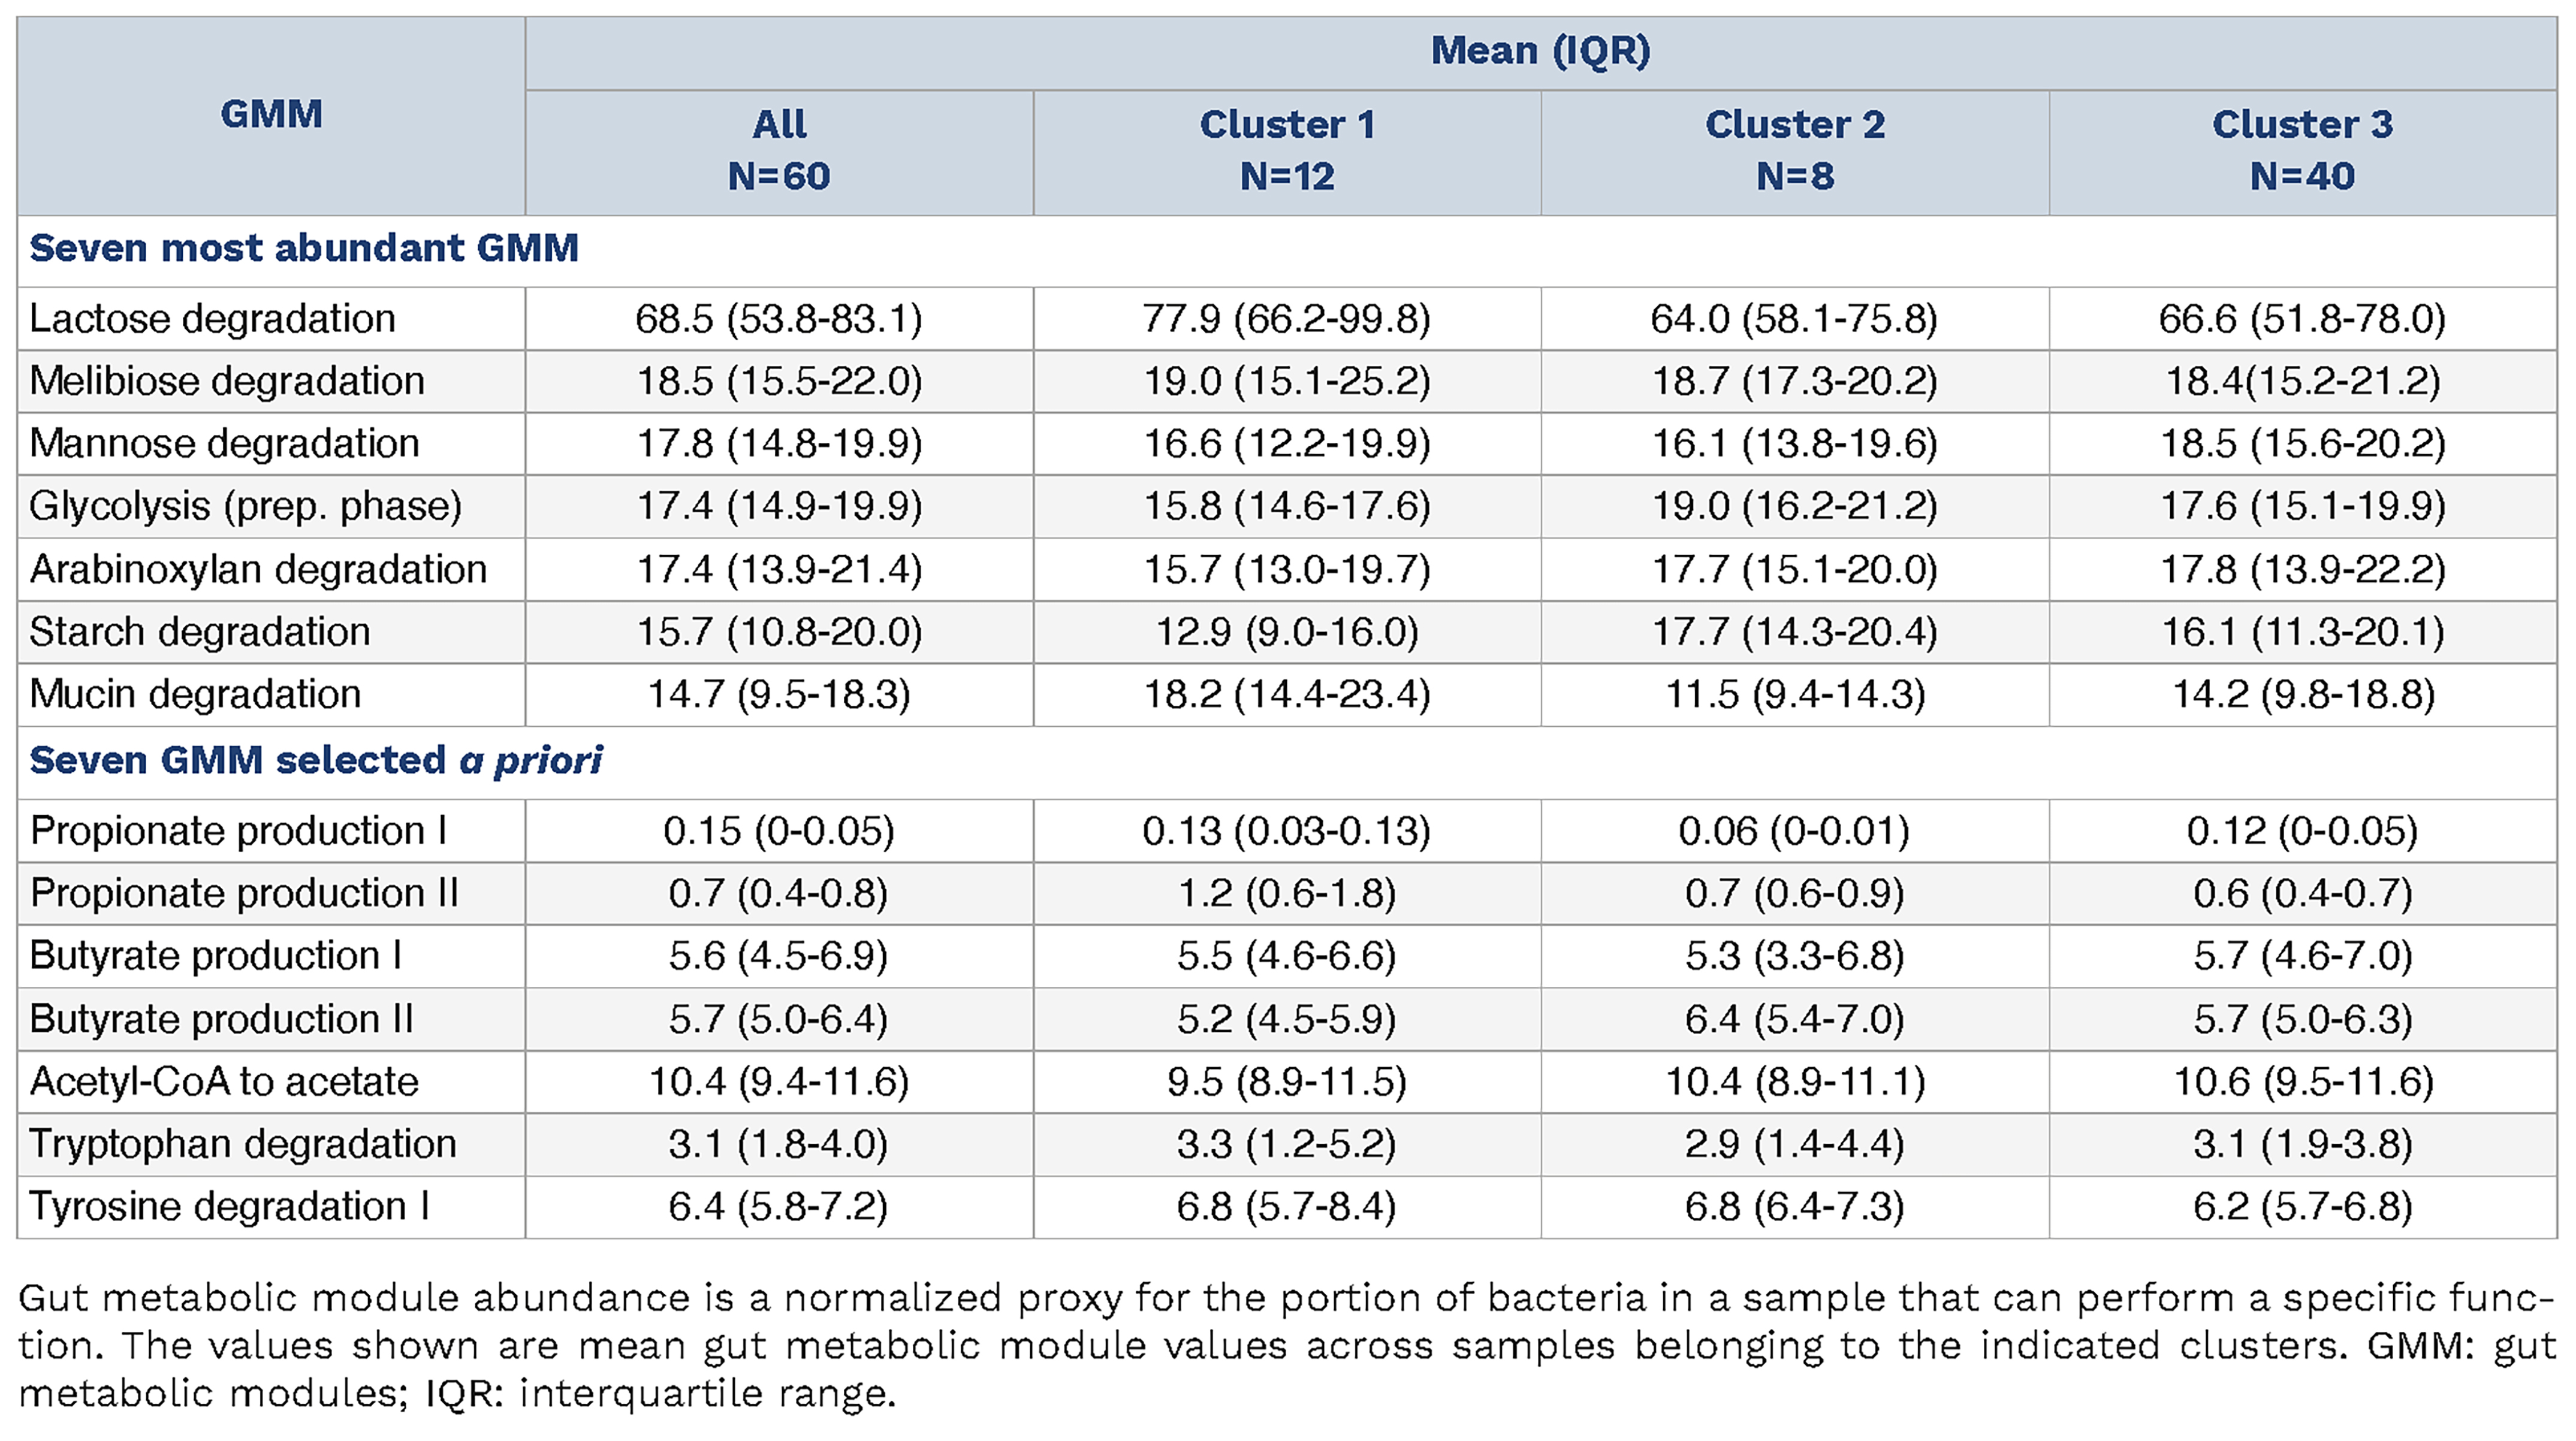Viewport: 2576px width, 1441px height.
Task: Click the 77.9 (66.2-99.8) cell
Action: click(1287, 319)
